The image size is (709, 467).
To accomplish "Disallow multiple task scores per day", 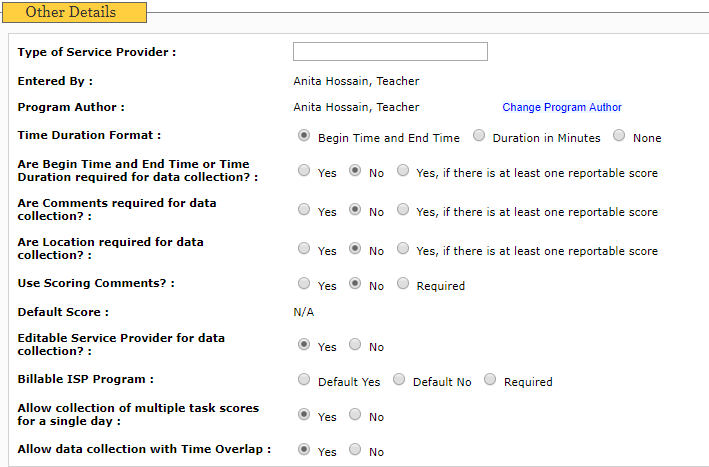I will [355, 414].
